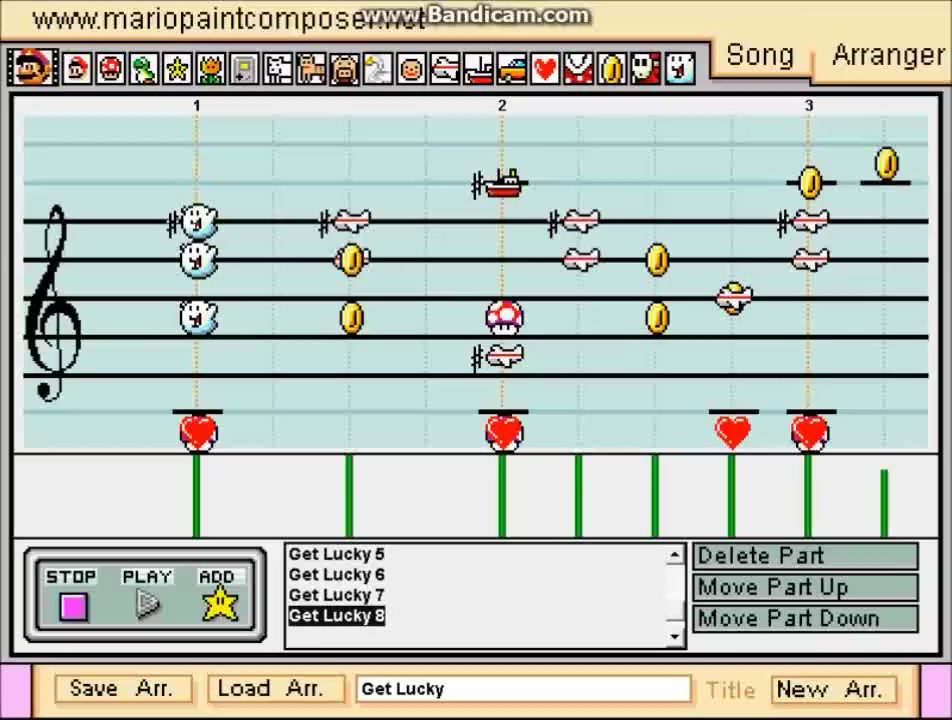Click the Move Part Up button

806,588
